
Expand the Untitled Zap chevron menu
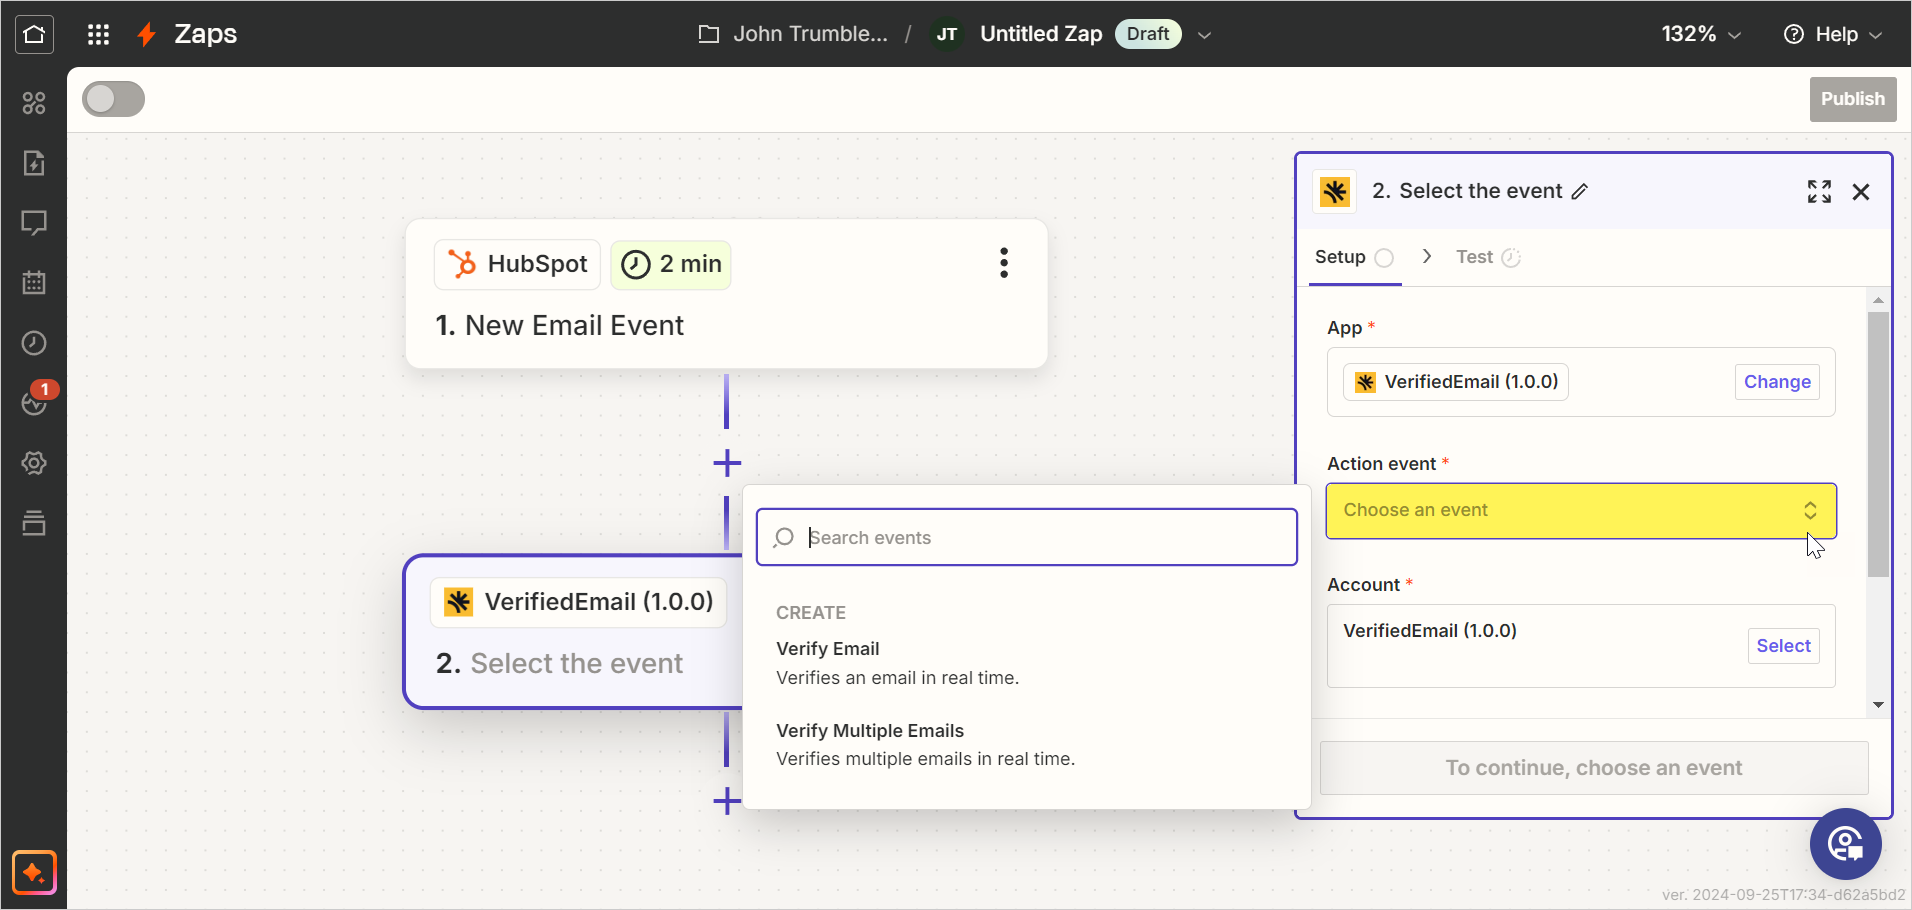point(1205,35)
